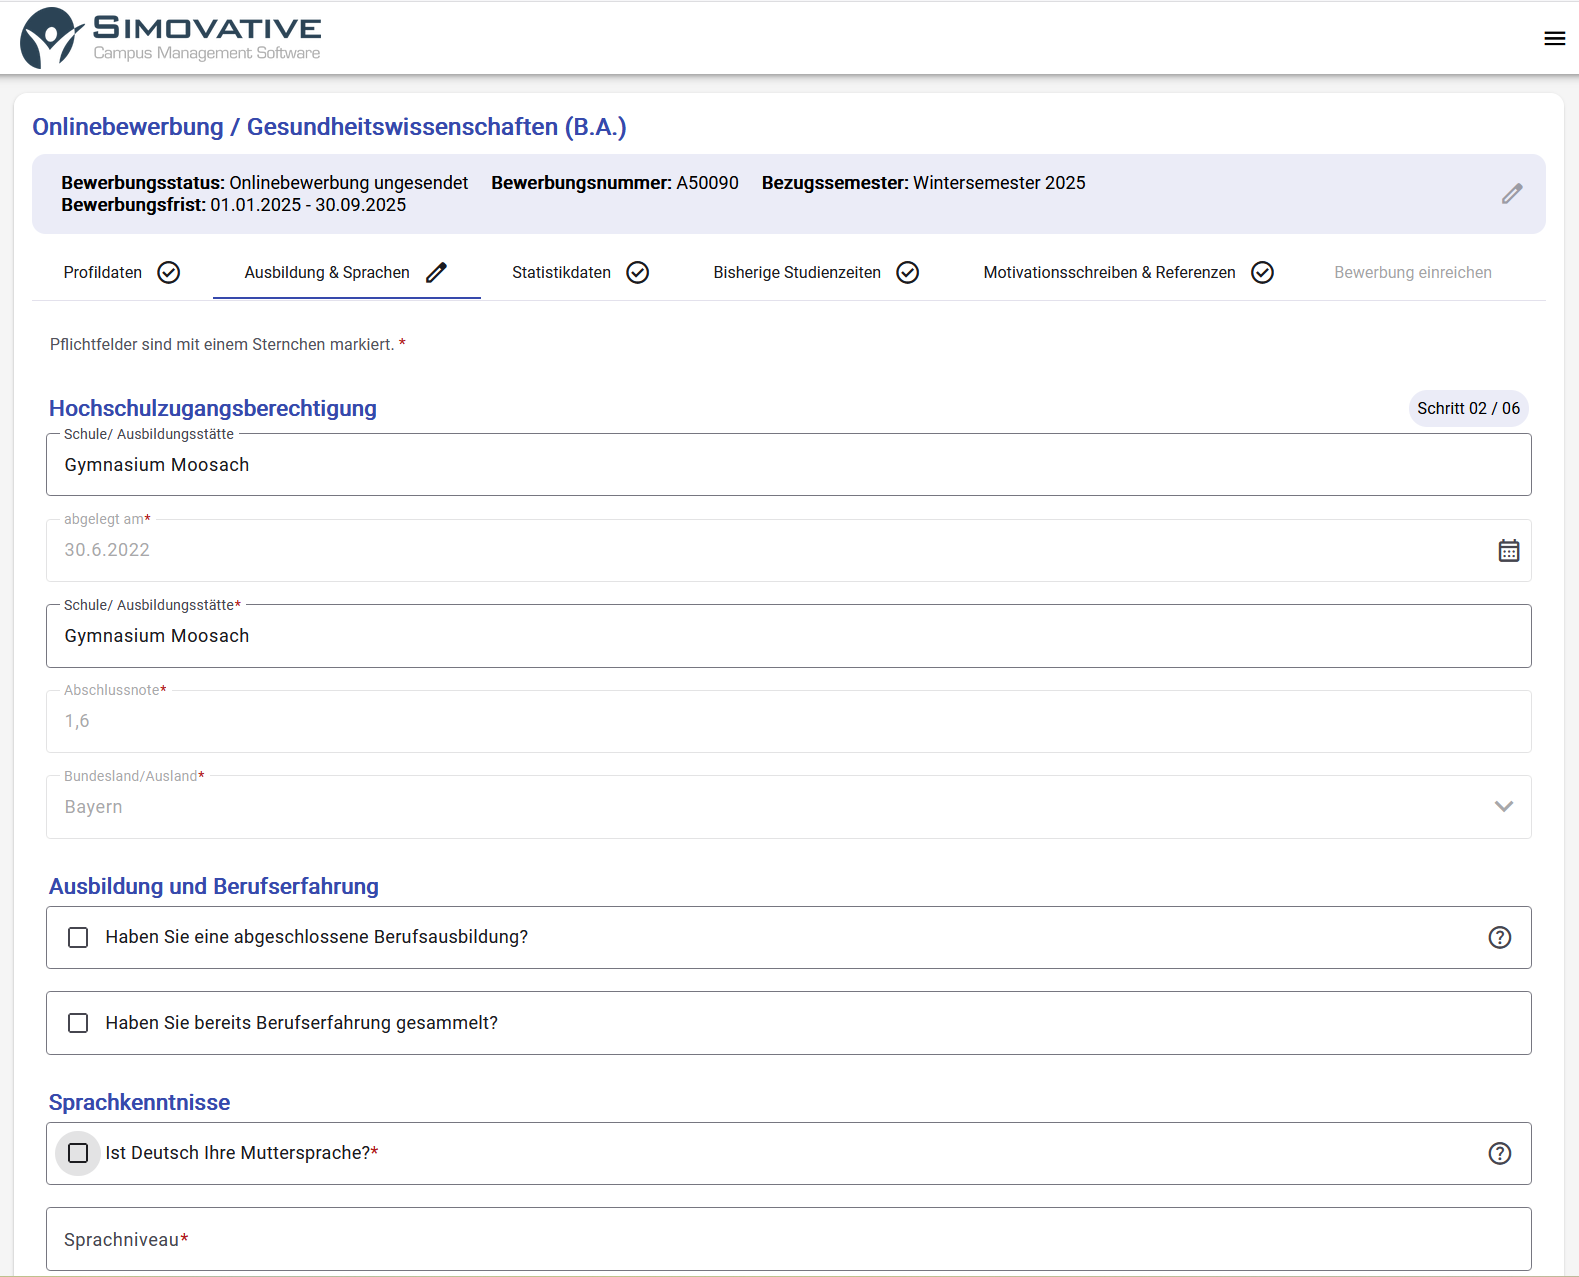
Task: Check abgeschlossene Berufsausbildung checkbox
Action: point(78,937)
